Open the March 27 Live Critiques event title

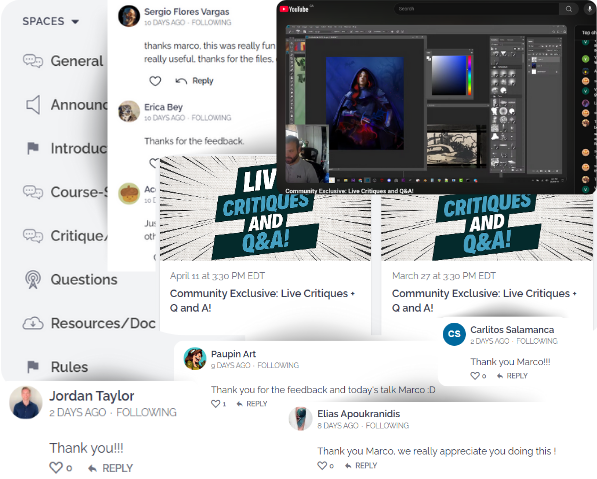point(484,300)
